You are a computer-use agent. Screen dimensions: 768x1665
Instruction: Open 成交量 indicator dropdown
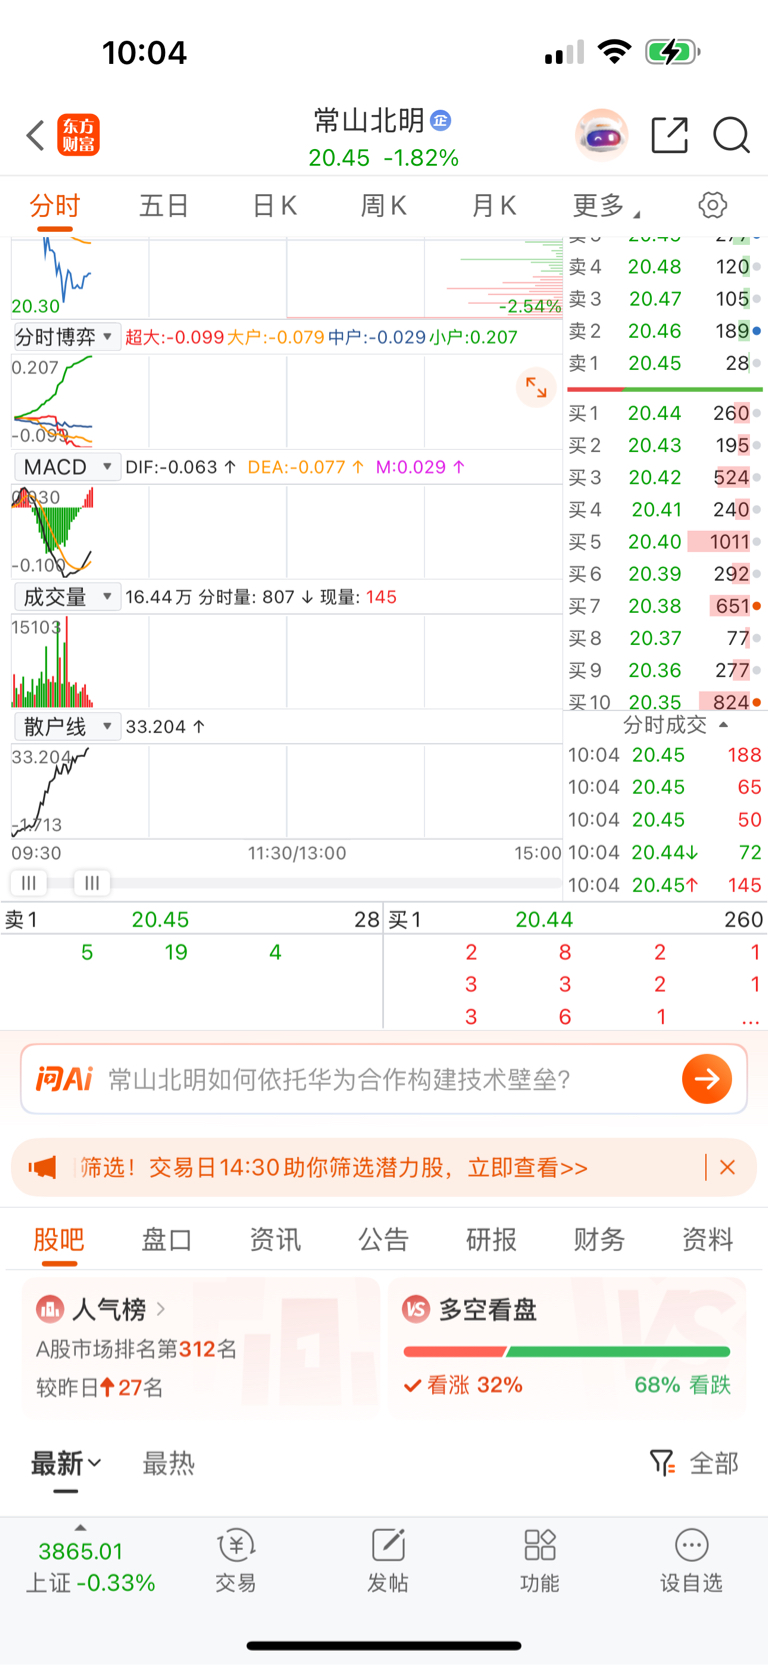pos(66,597)
